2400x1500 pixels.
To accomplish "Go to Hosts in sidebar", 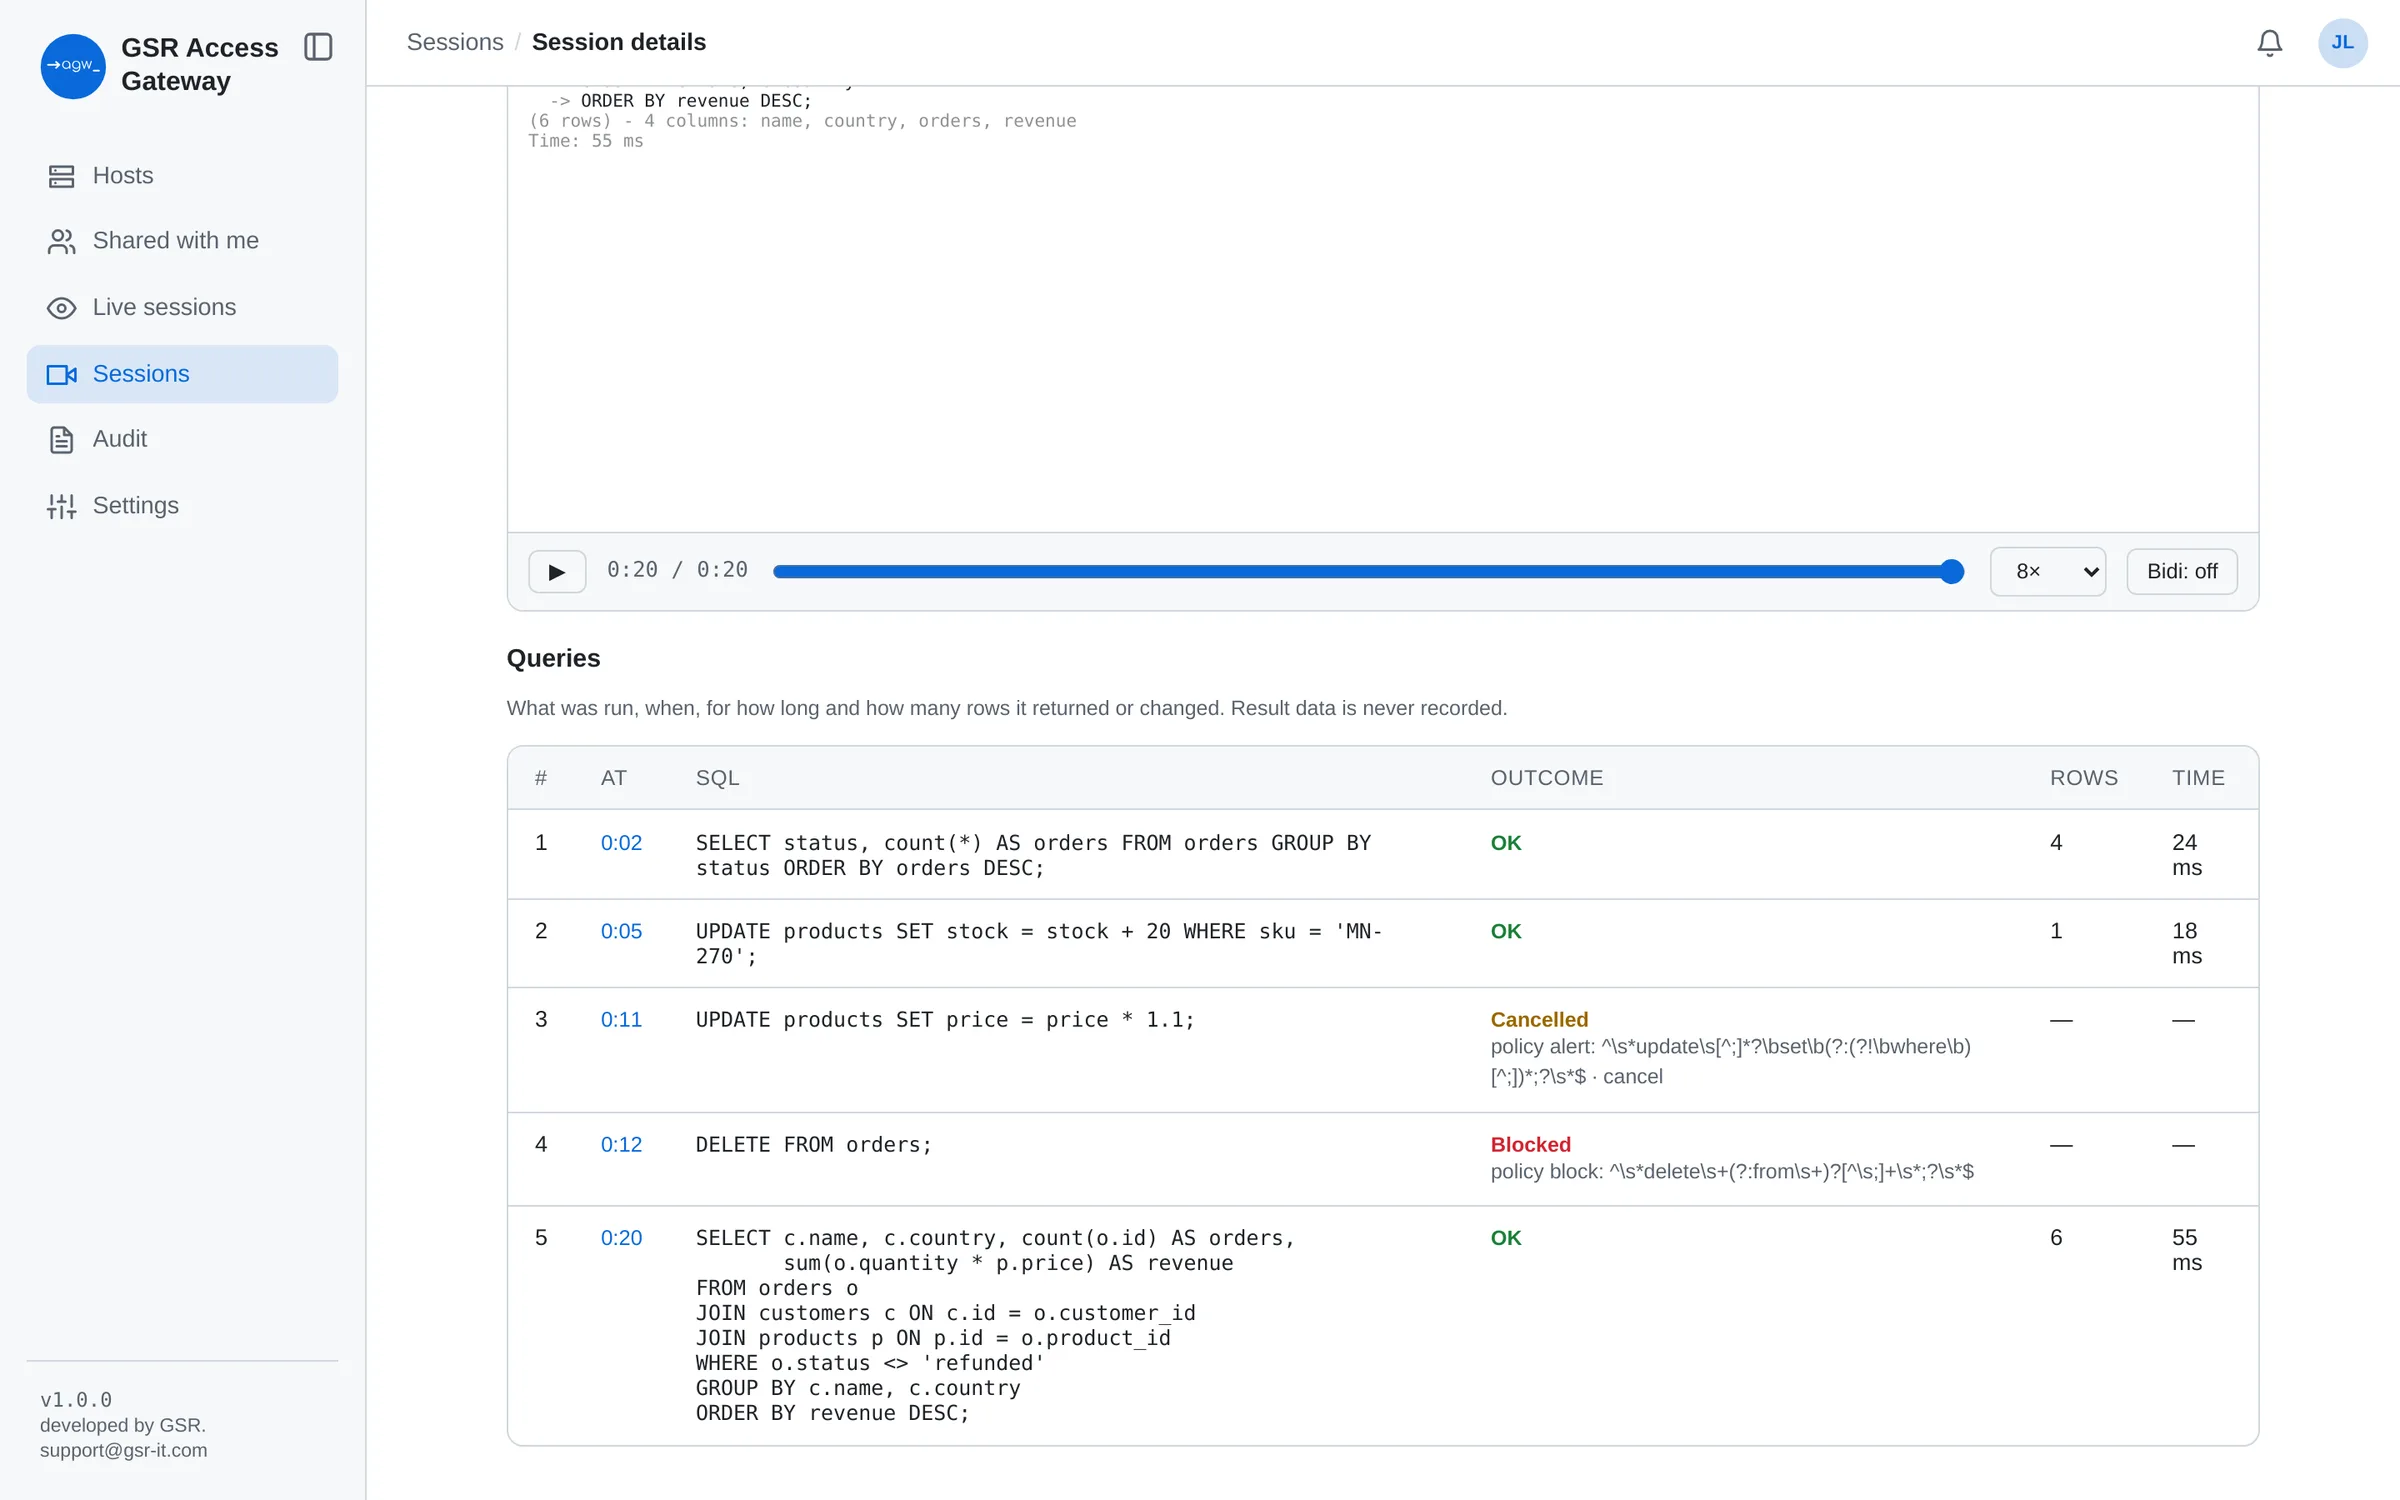I will tap(182, 176).
